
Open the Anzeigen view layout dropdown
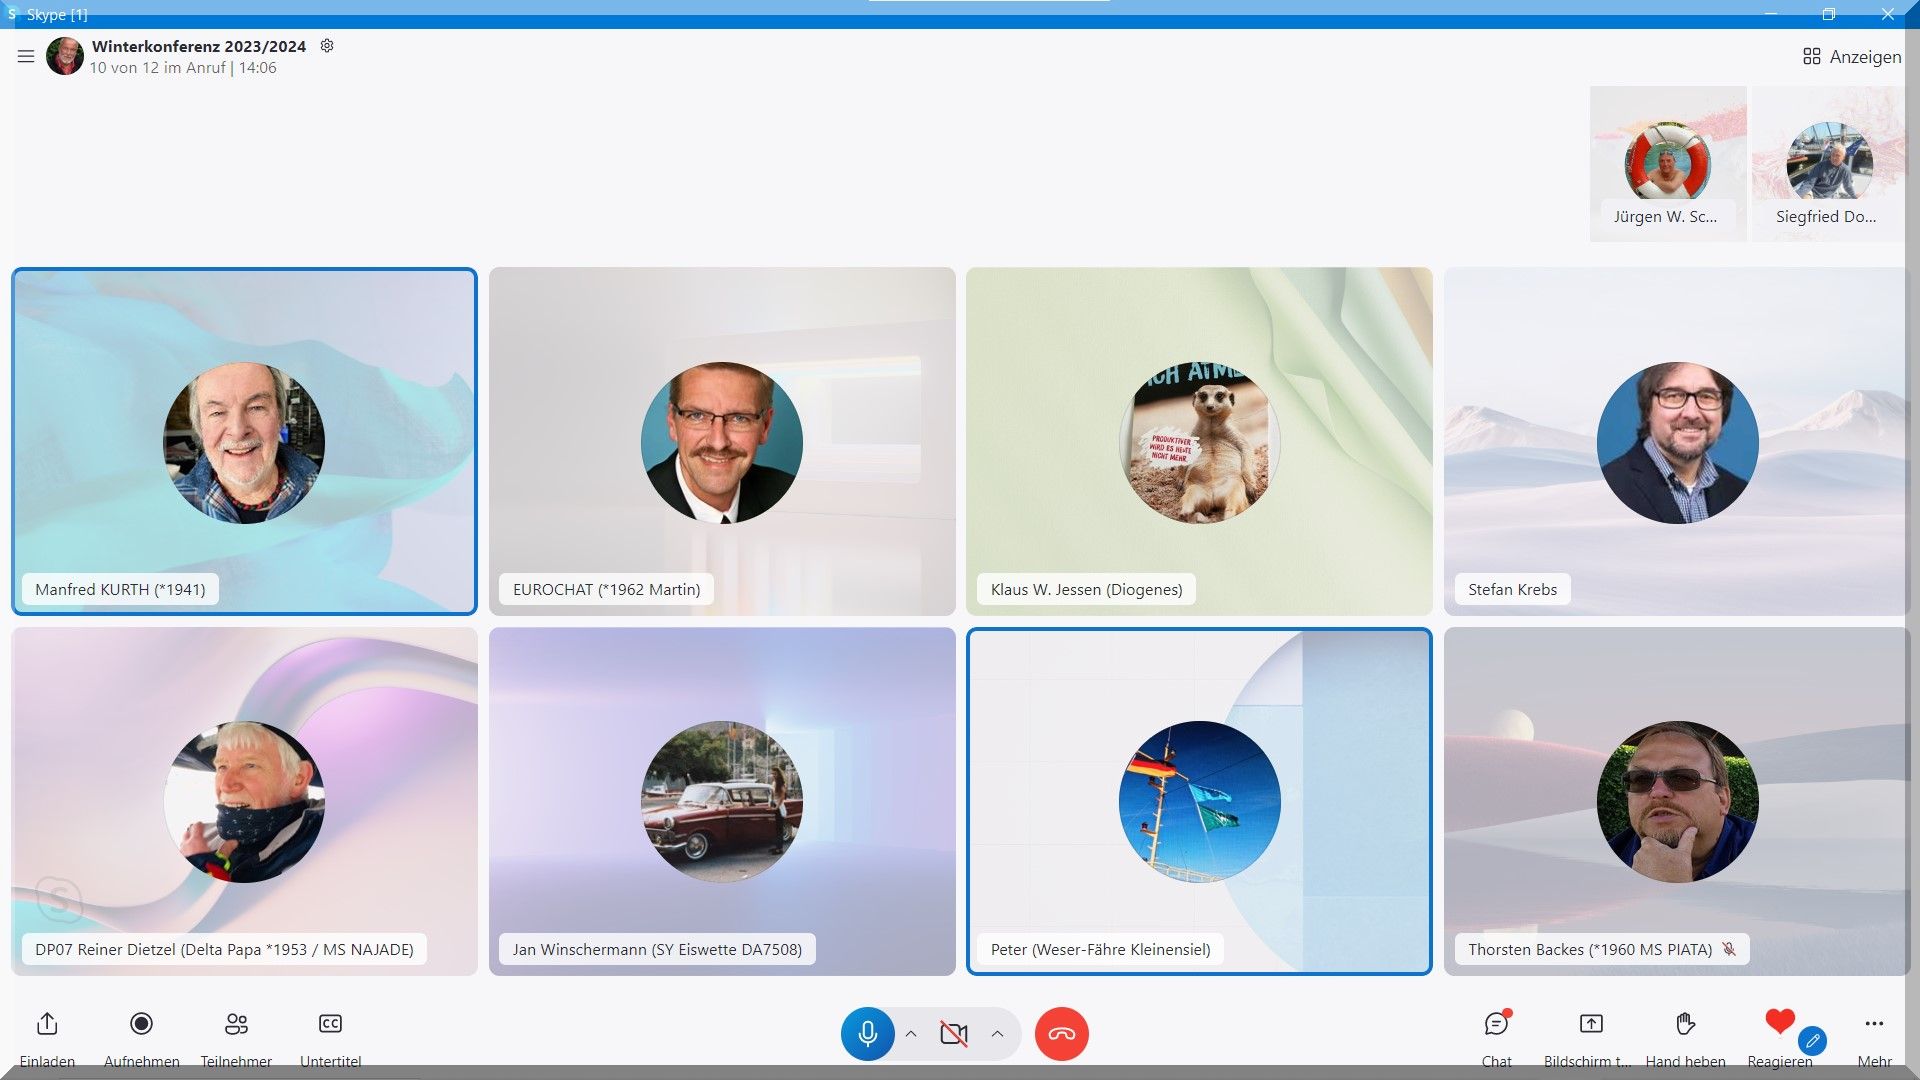click(1851, 57)
